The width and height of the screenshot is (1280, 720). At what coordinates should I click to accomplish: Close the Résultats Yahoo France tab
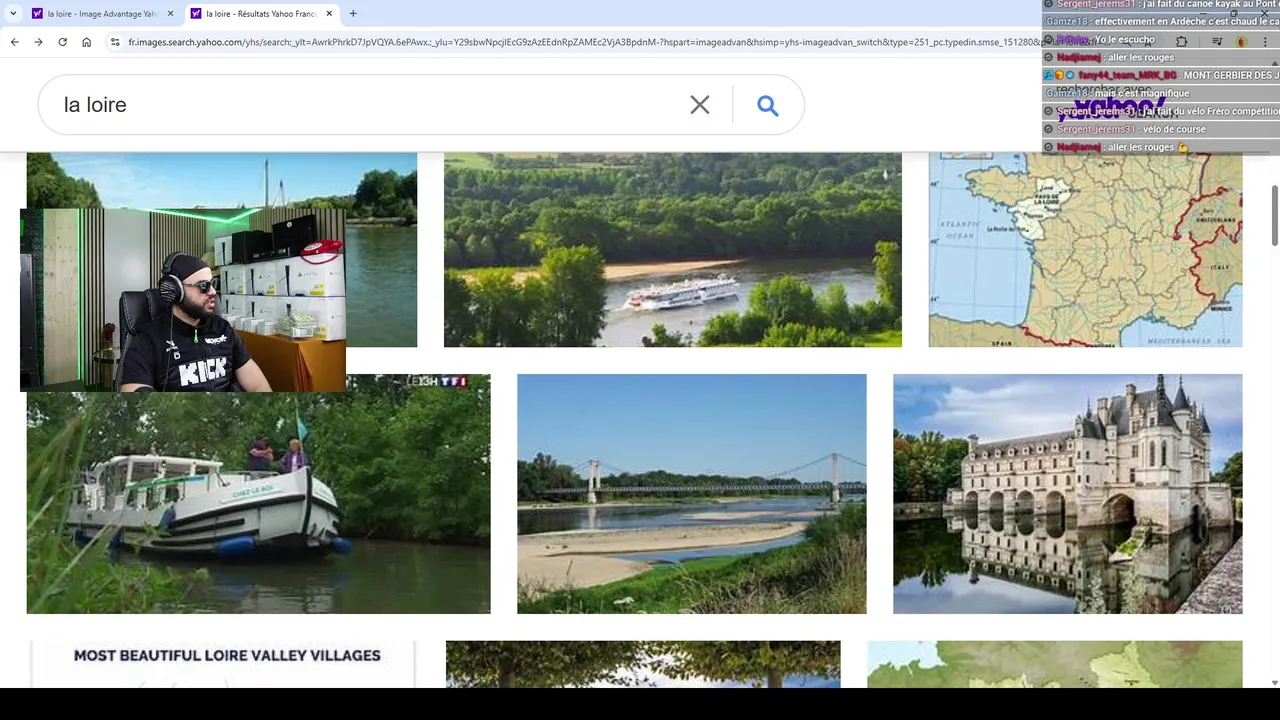tap(329, 14)
